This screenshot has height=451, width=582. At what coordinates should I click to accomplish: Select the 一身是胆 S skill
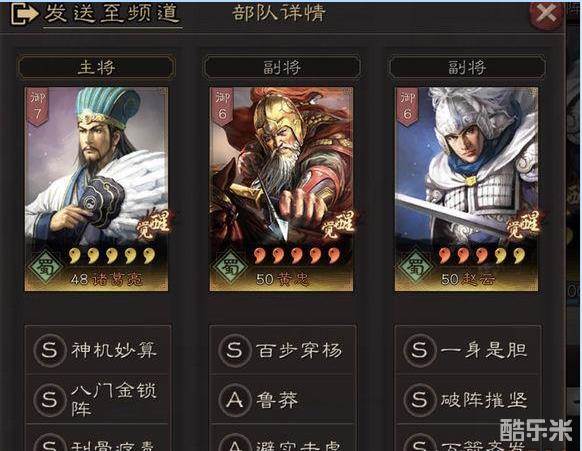click(468, 350)
